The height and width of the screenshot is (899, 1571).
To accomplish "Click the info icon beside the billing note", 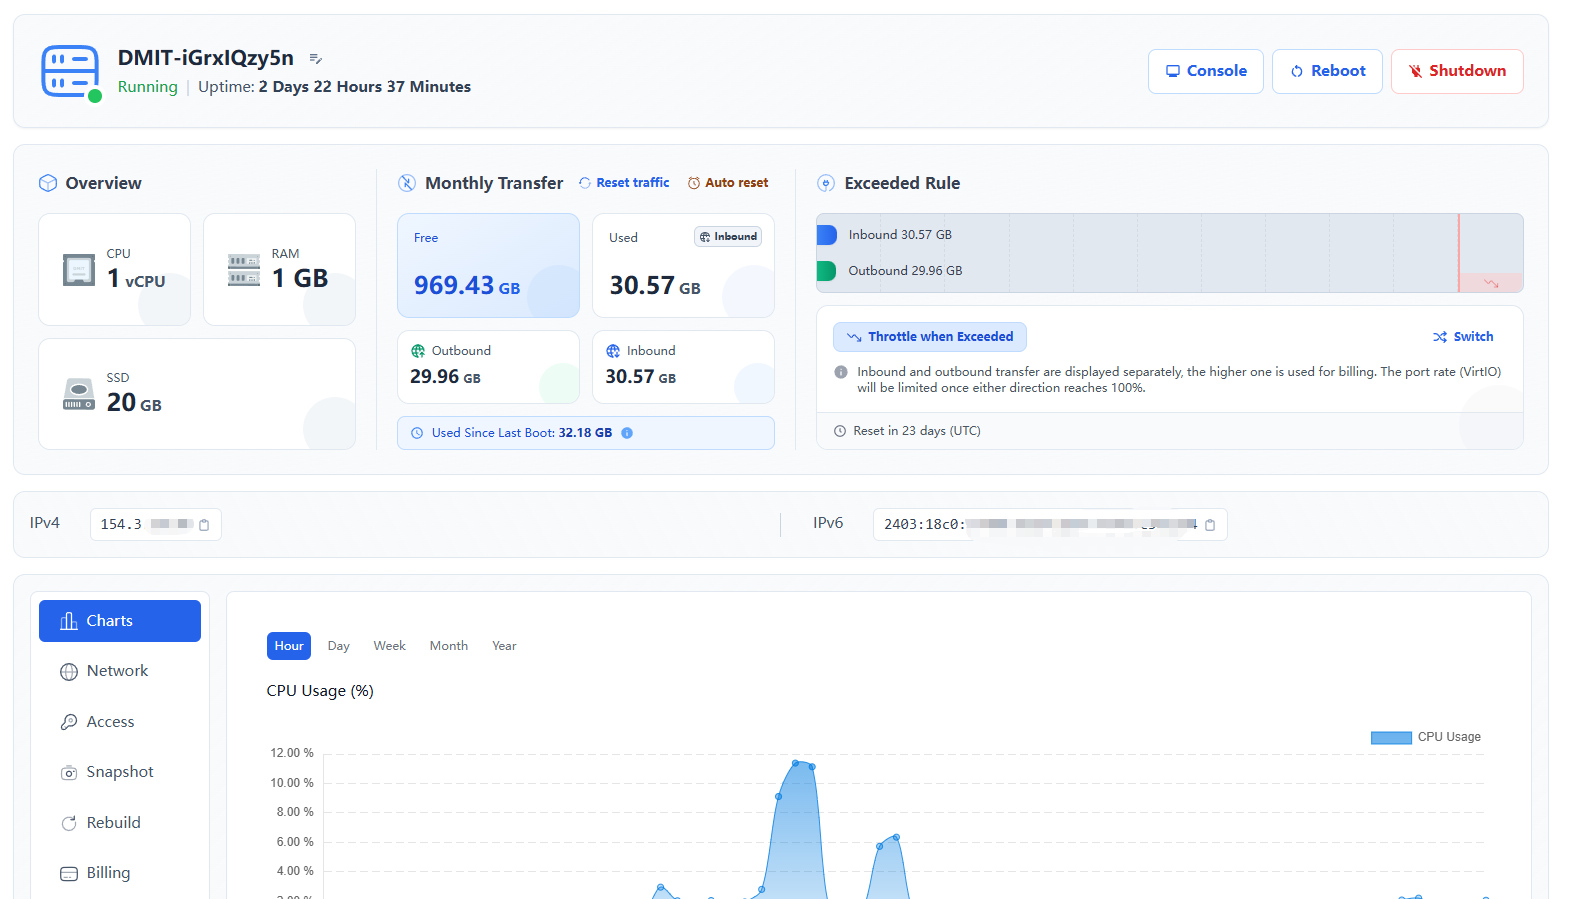I will tap(841, 372).
